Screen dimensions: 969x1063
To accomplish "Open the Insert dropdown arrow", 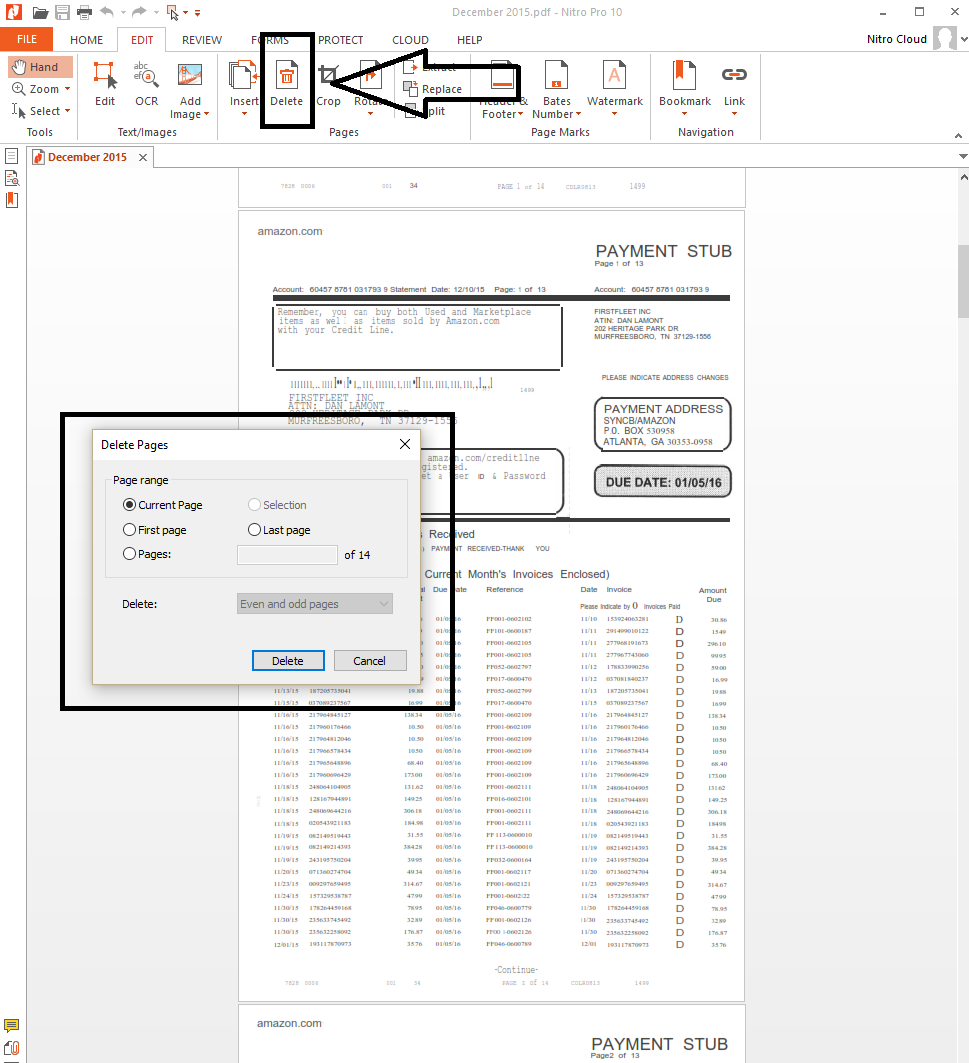I will pos(244,114).
